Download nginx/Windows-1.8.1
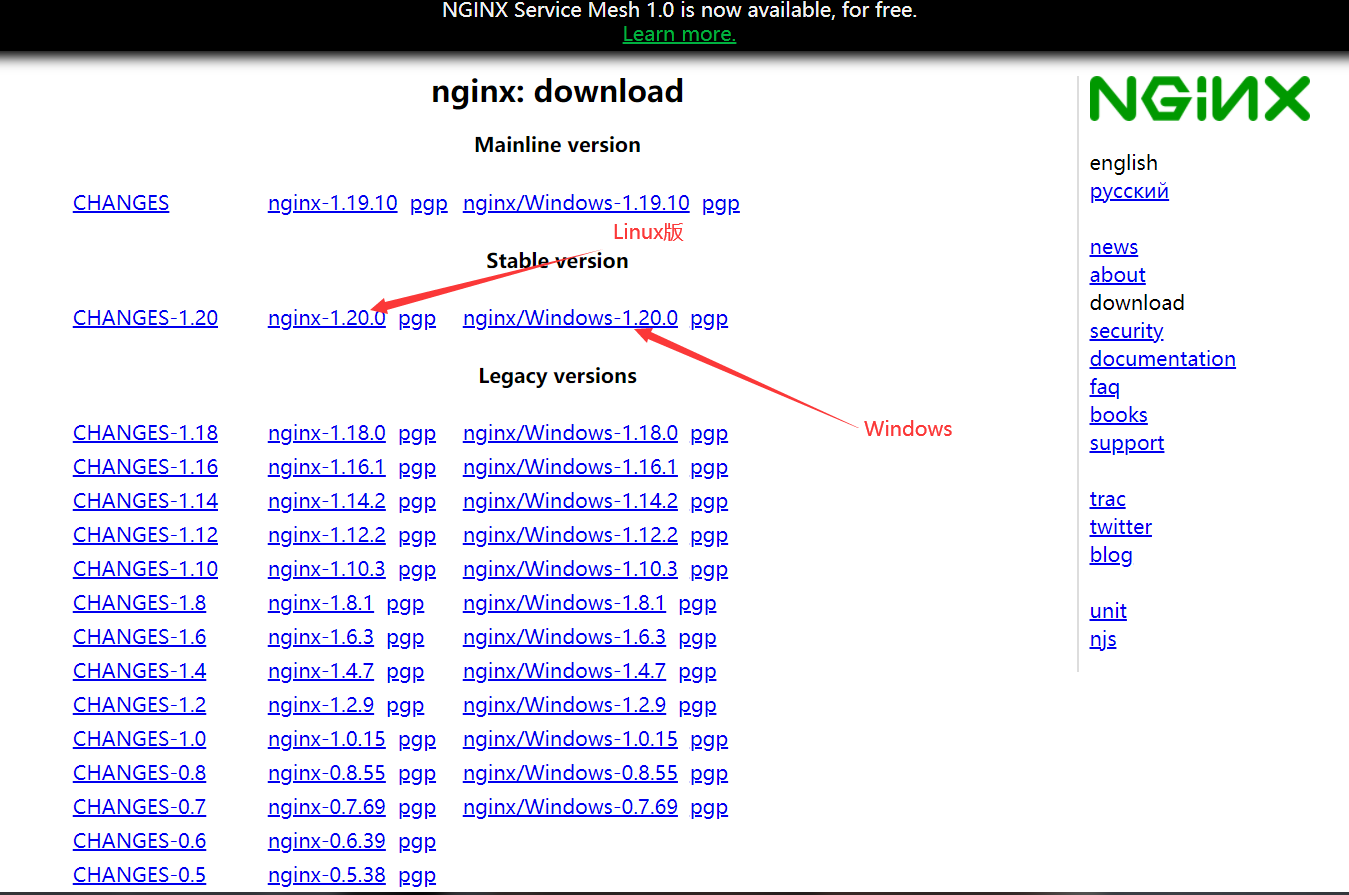This screenshot has height=895, width=1349. (564, 603)
